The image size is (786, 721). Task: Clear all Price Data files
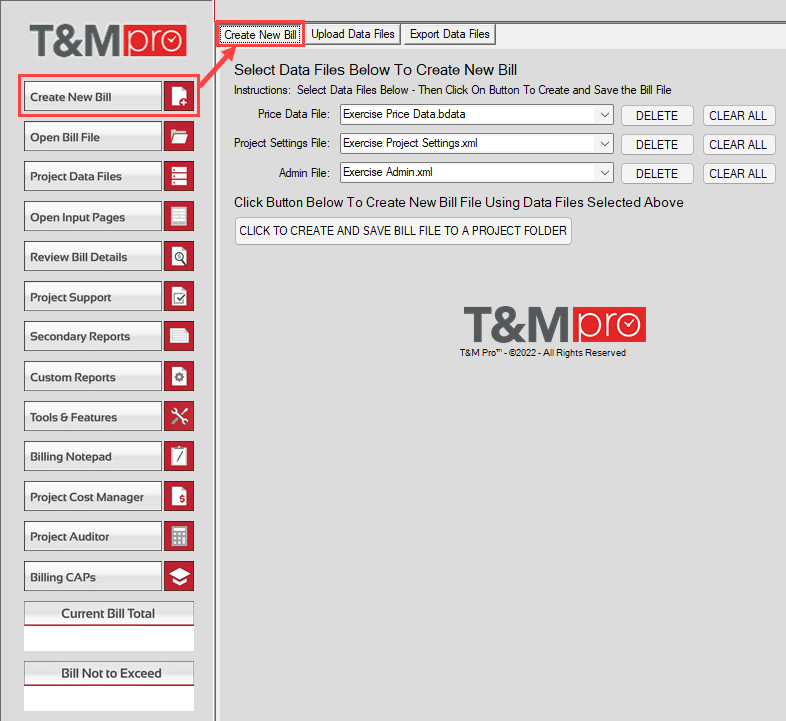(x=738, y=115)
